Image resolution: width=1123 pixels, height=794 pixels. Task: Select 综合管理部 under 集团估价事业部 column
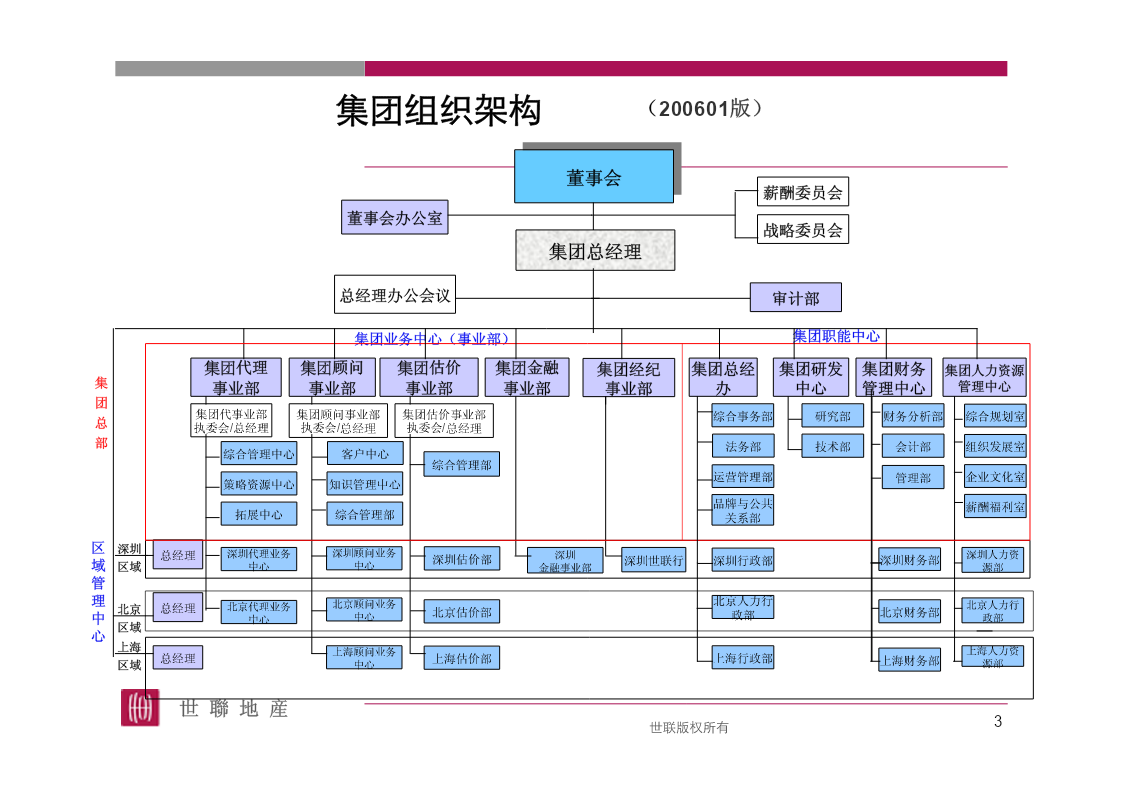coord(461,465)
